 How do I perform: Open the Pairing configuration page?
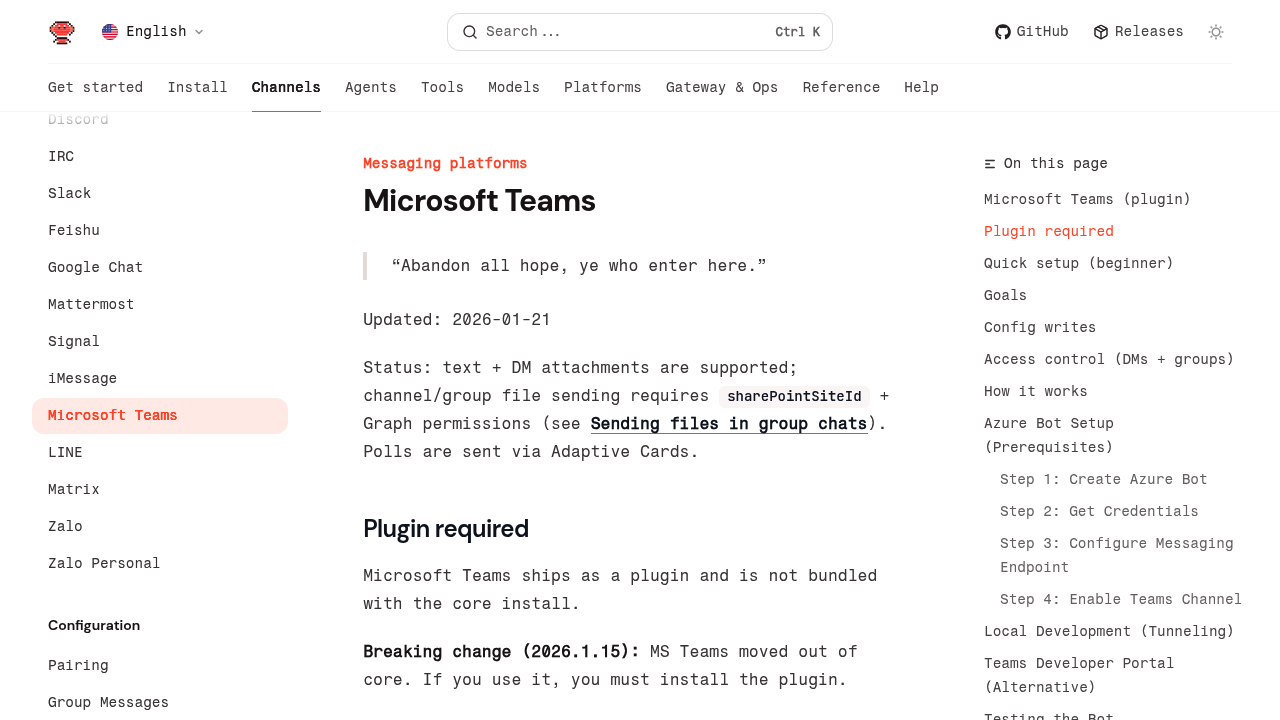(x=78, y=665)
